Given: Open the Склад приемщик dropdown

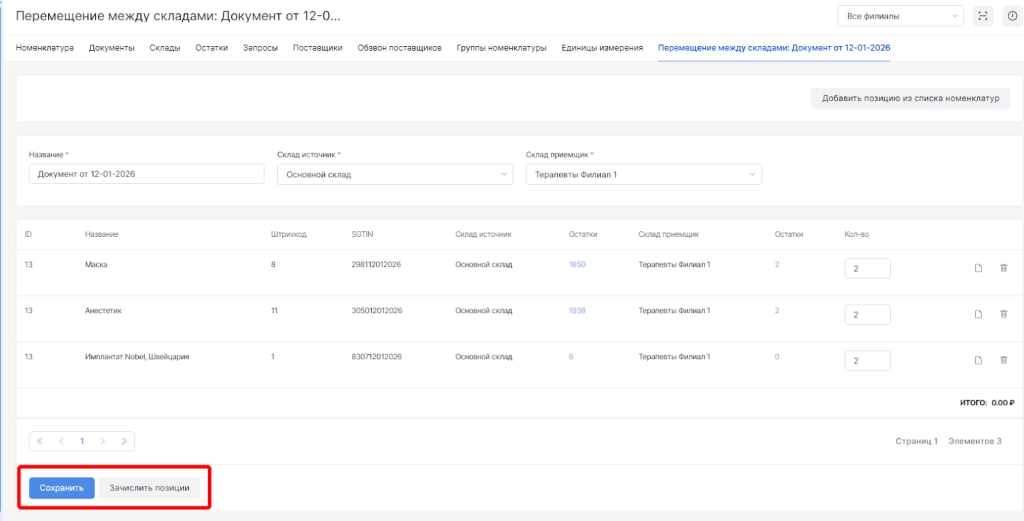Looking at the screenshot, I should click(x=643, y=175).
